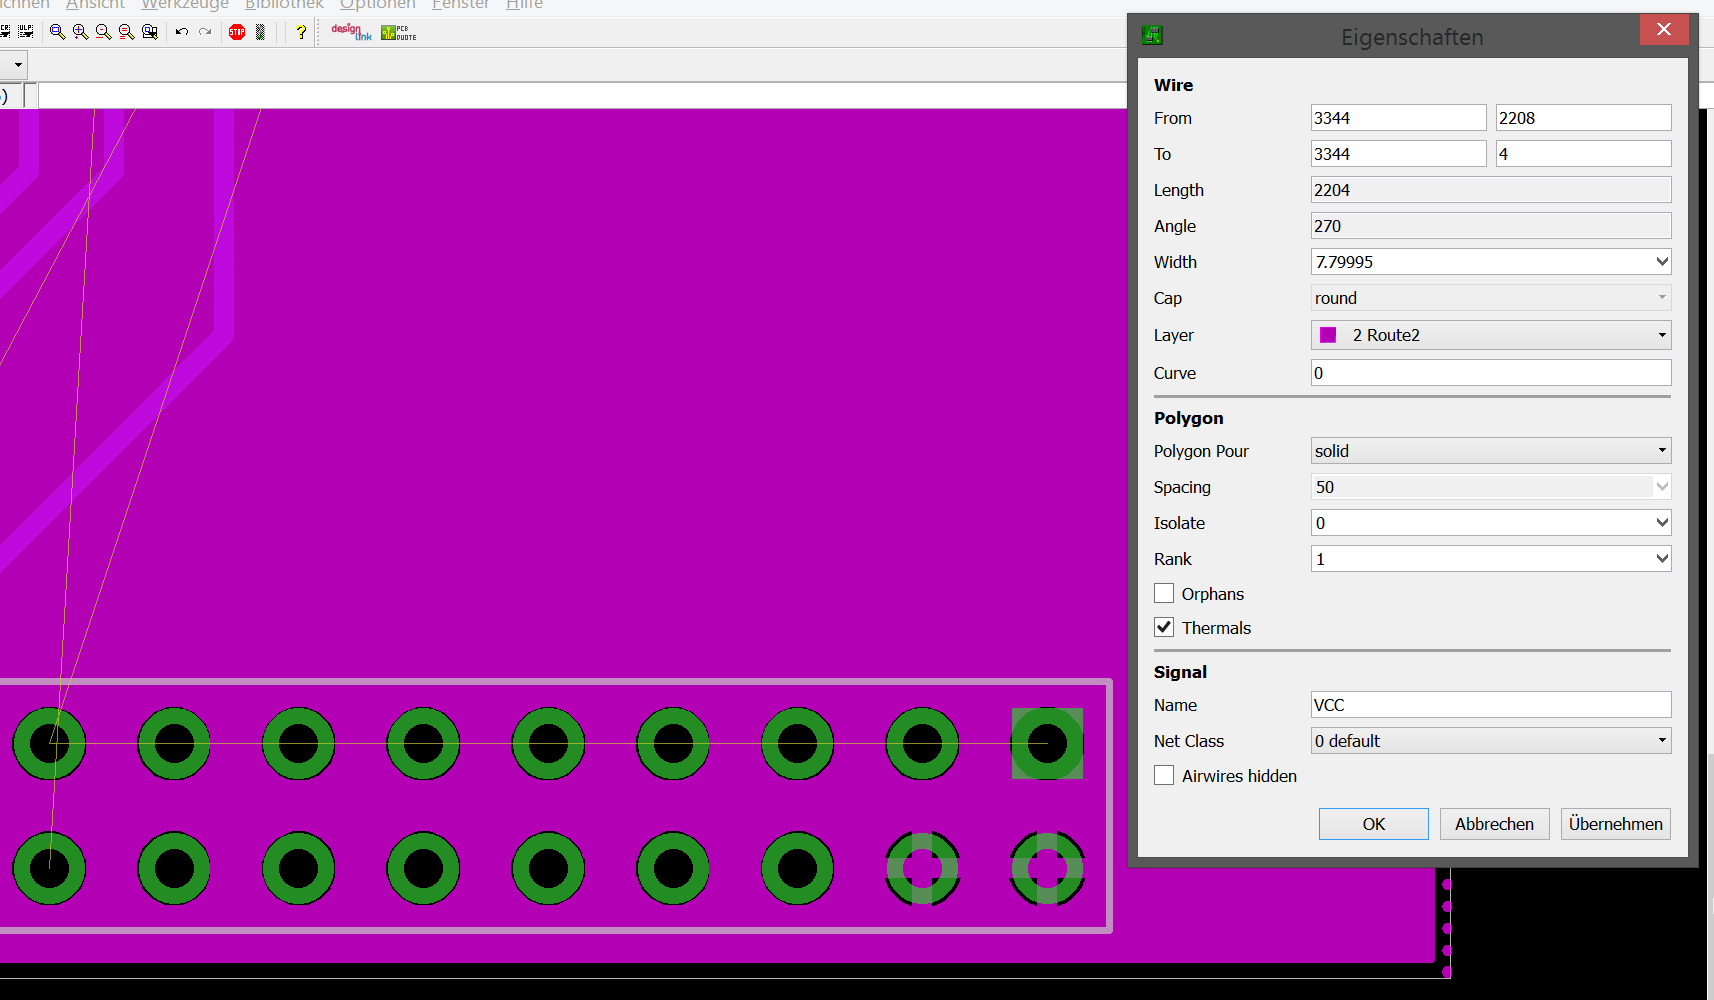Uncheck the Thermals checkbox
1714x1000 pixels.
[1164, 627]
